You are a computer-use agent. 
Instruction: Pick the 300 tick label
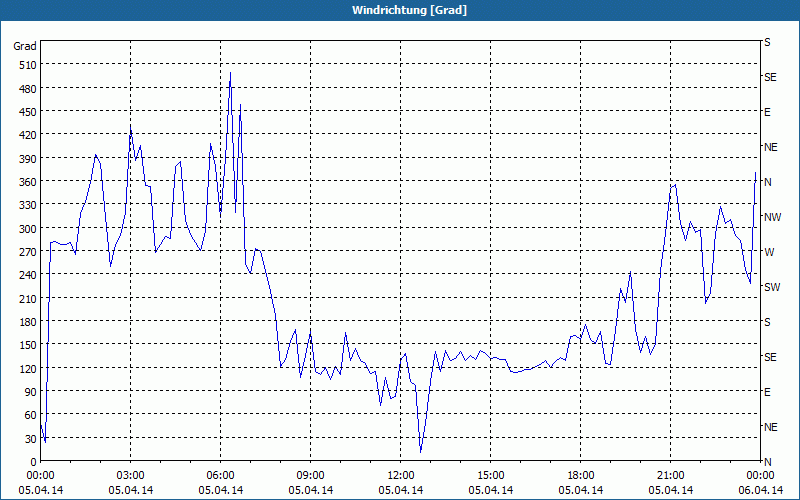(x=28, y=228)
